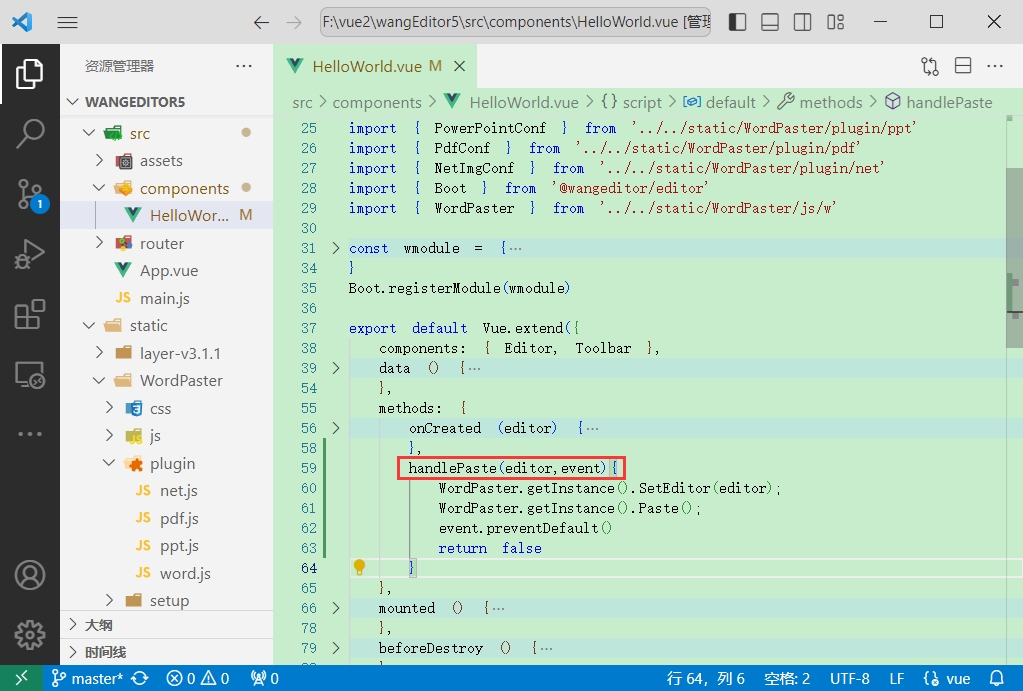This screenshot has width=1023, height=691.
Task: Toggle the primary side bar layout button
Action: (737, 22)
